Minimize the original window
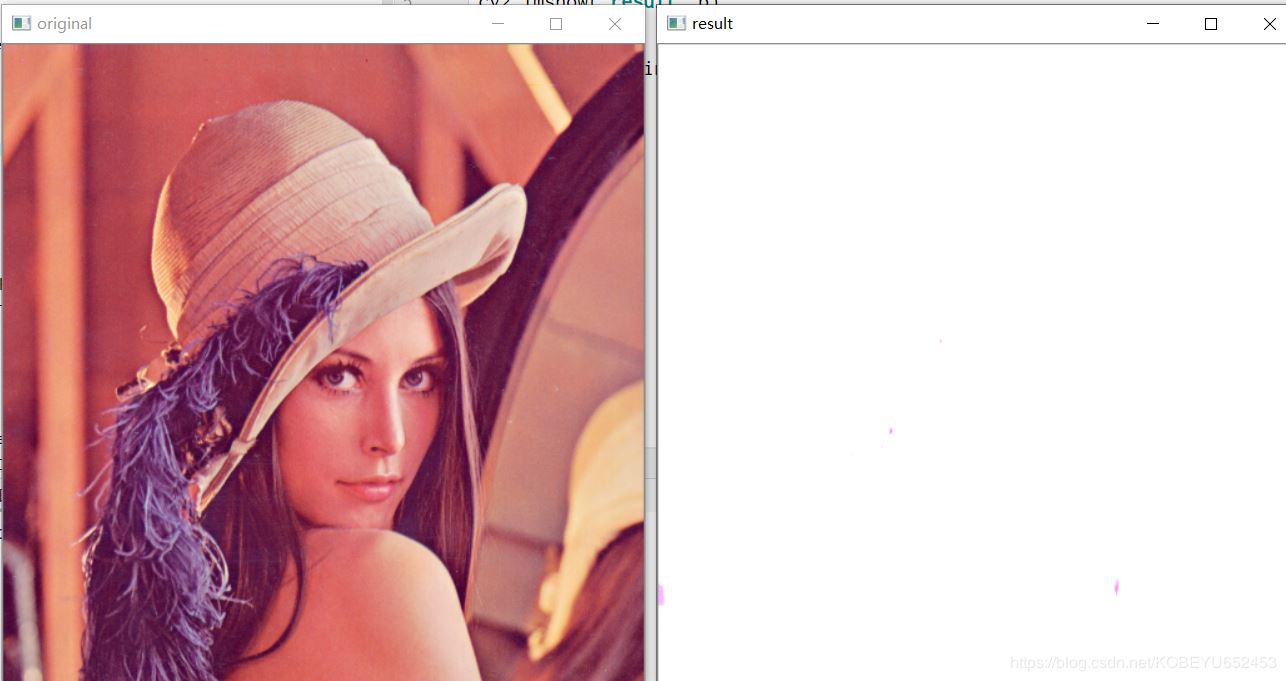 pyautogui.click(x=498, y=24)
